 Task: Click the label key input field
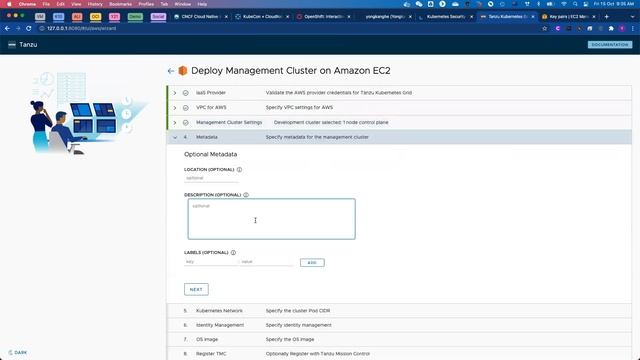click(210, 262)
